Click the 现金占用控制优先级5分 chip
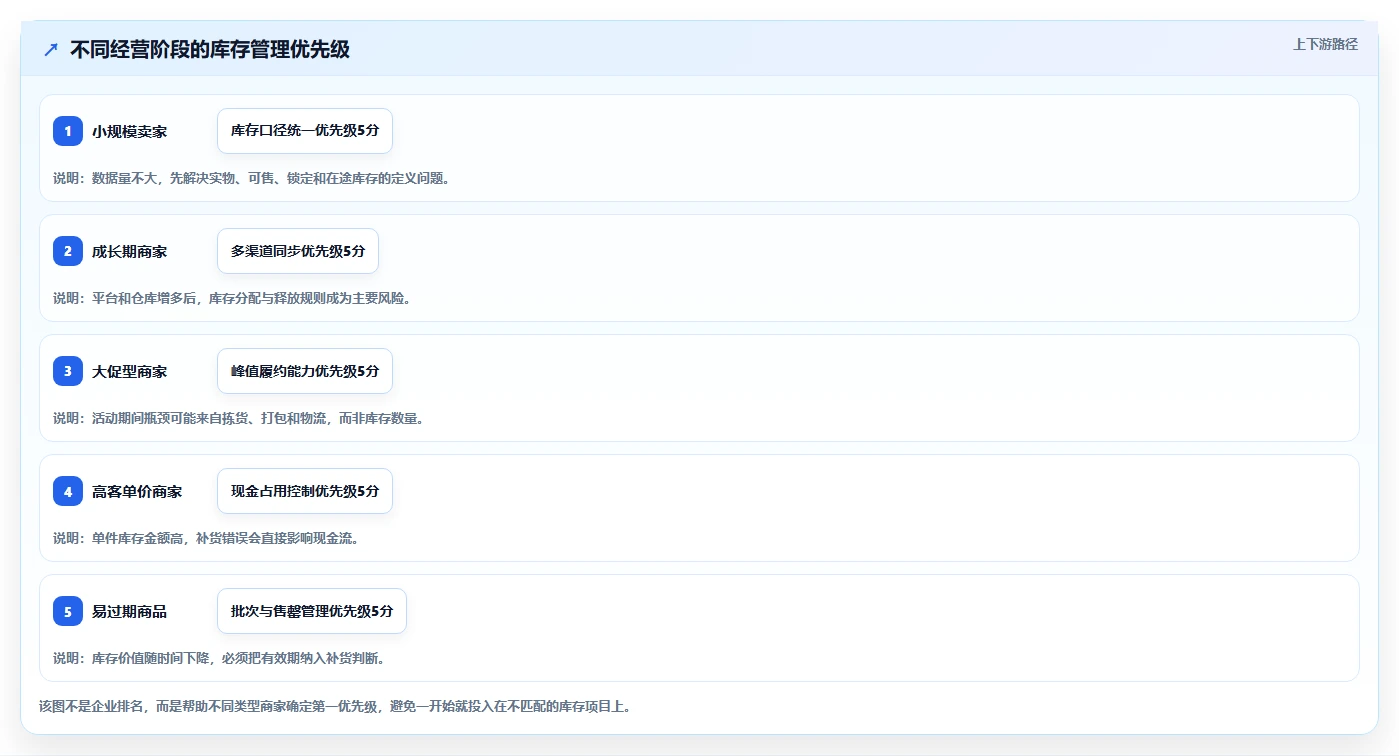1399x756 pixels. 305,491
